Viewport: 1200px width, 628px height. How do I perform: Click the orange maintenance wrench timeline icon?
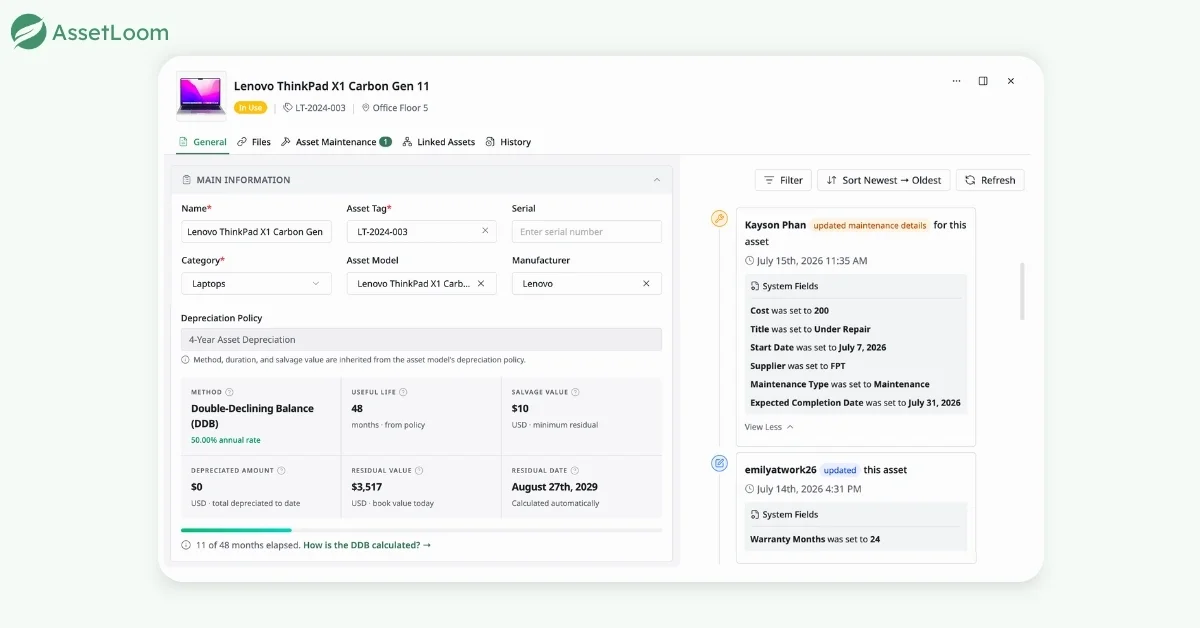coord(719,218)
